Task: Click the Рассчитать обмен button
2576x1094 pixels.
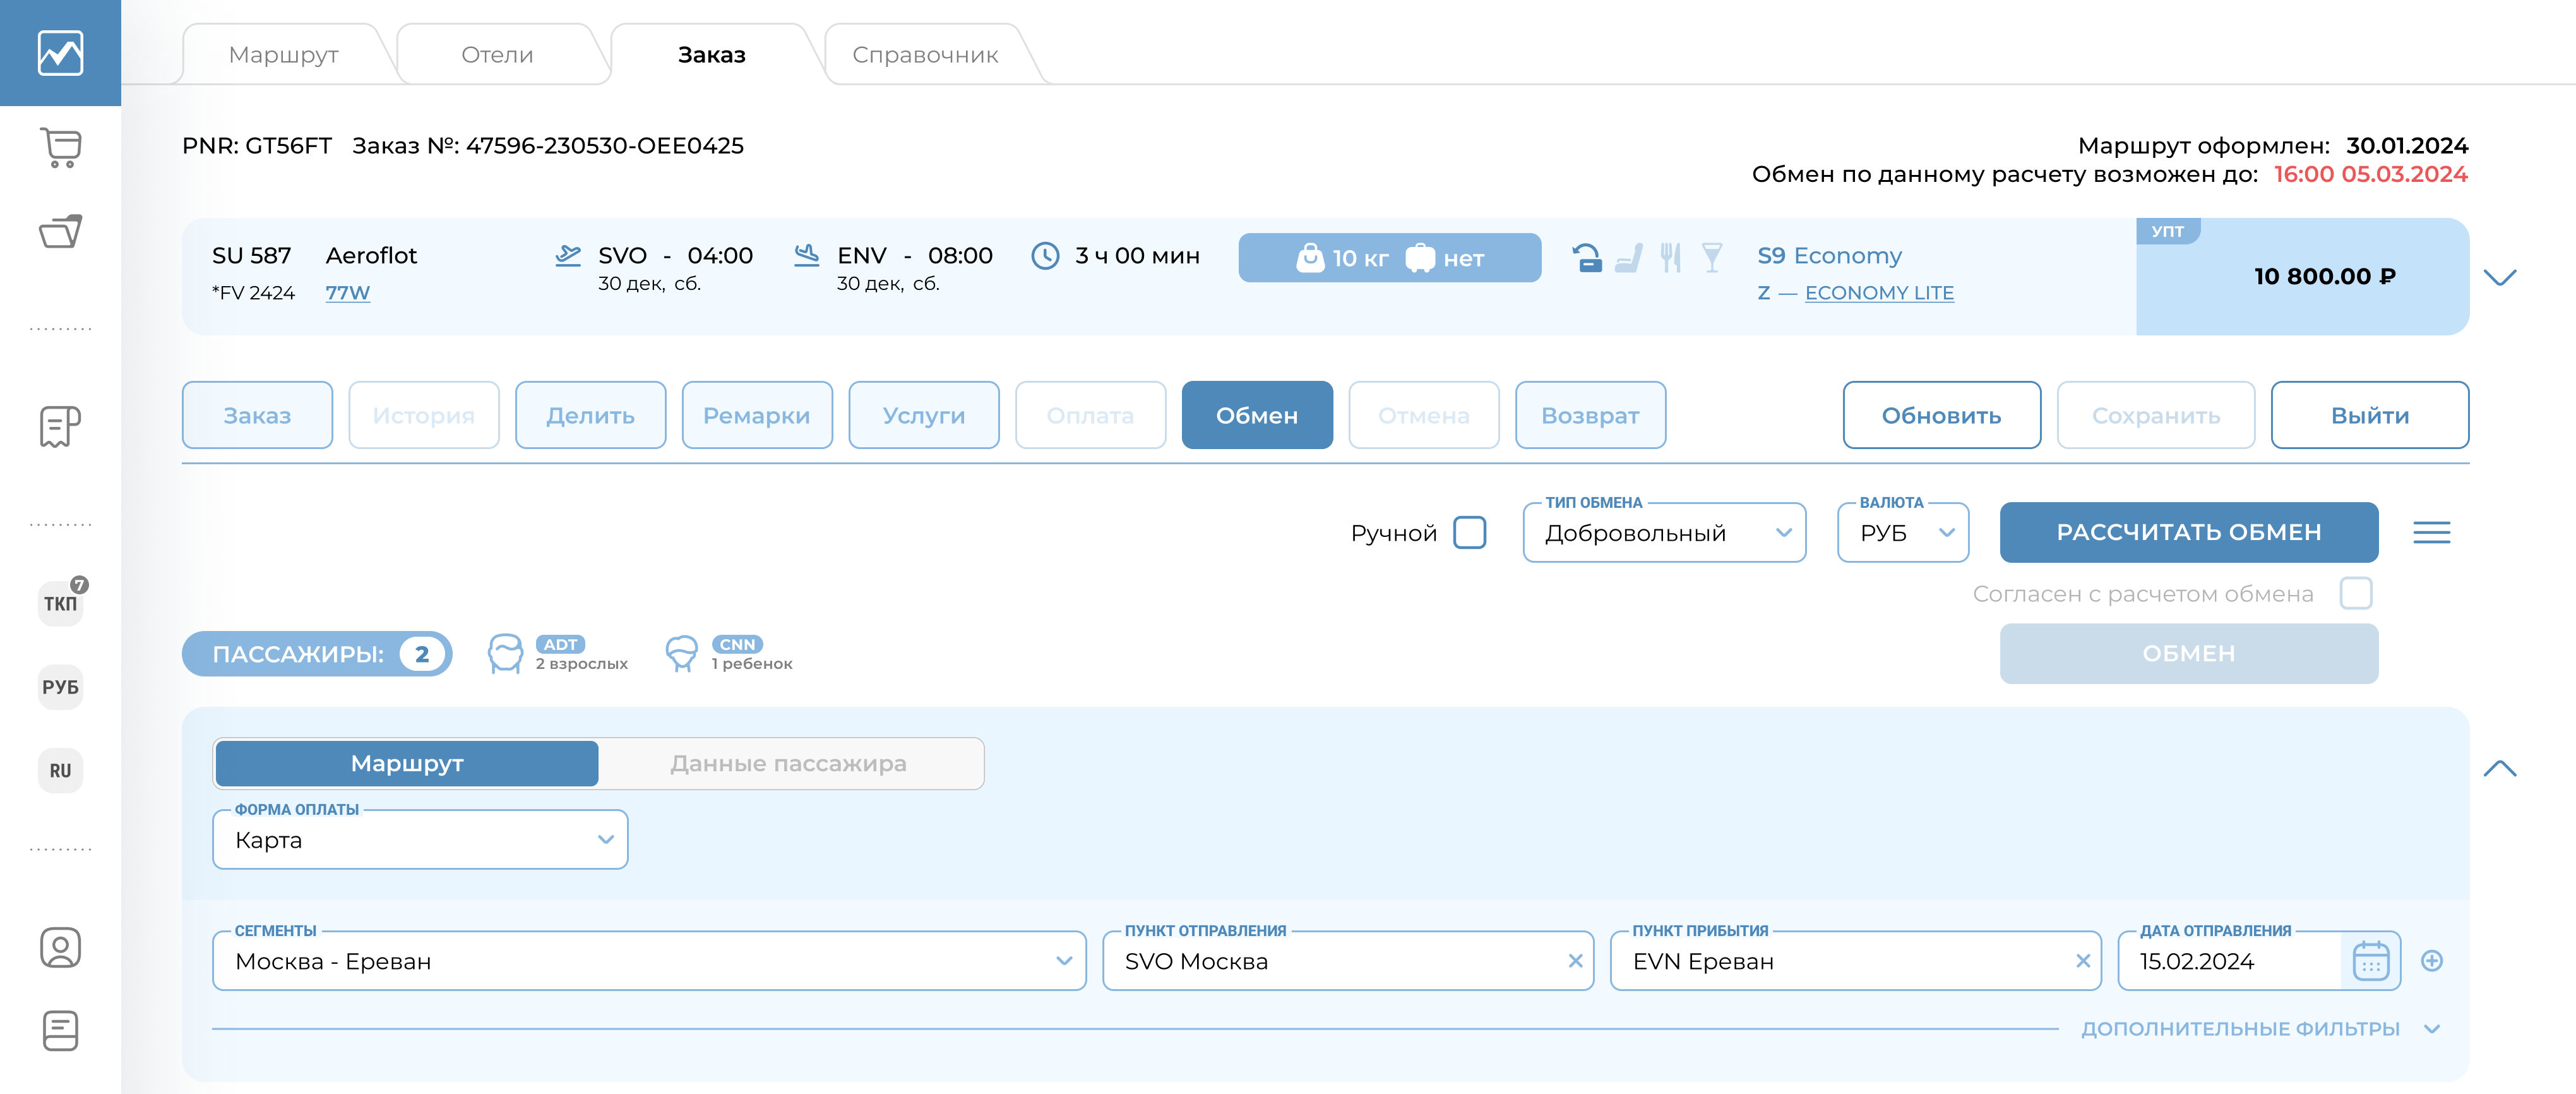Action: coord(2188,532)
